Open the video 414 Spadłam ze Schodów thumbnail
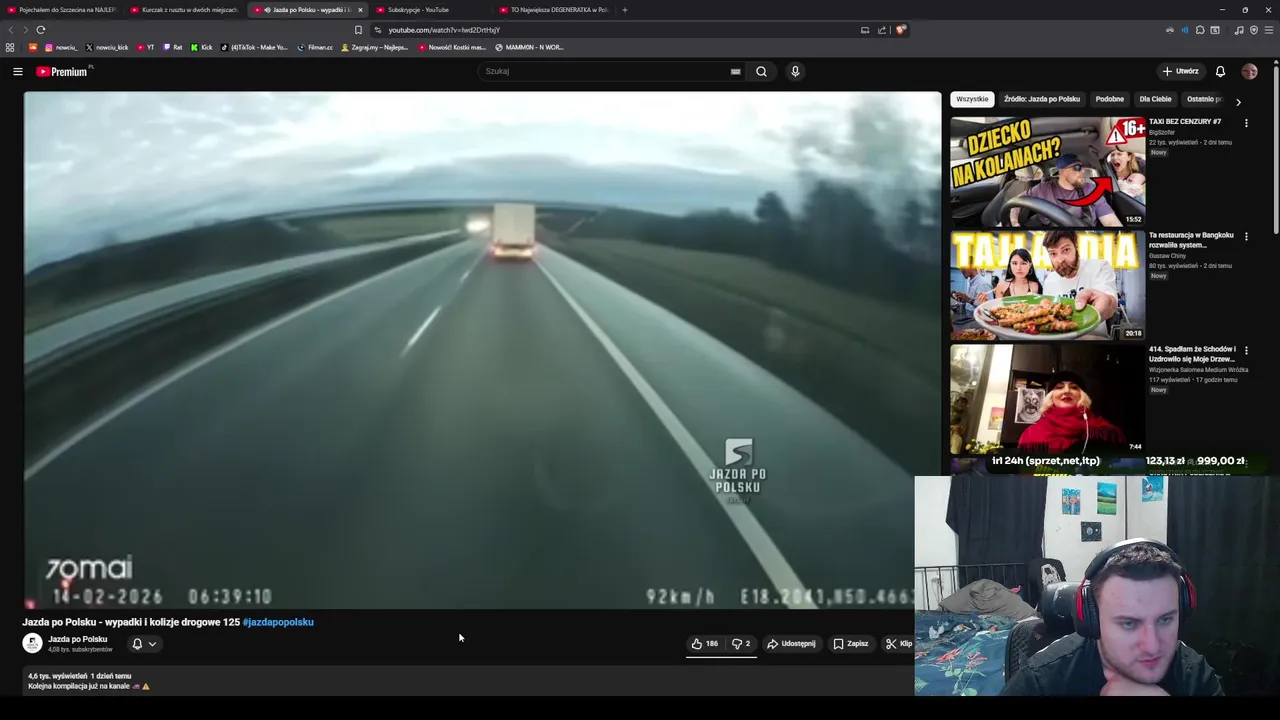Image resolution: width=1280 pixels, height=720 pixels. (1047, 400)
